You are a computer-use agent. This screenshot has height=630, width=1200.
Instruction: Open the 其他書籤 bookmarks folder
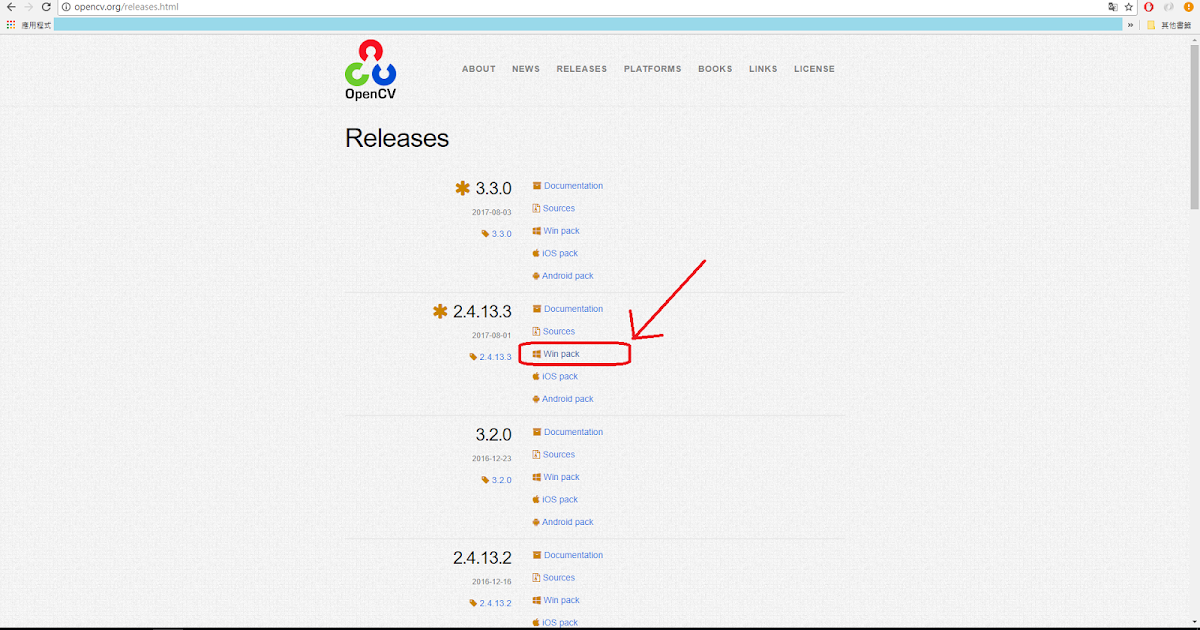[1170, 24]
